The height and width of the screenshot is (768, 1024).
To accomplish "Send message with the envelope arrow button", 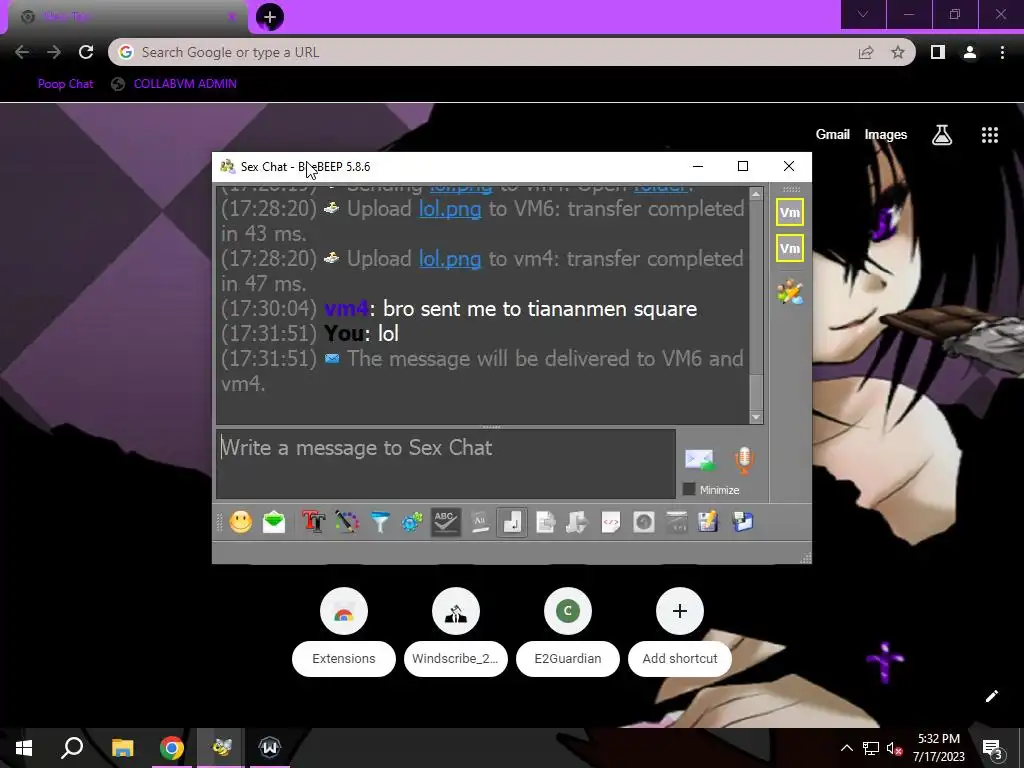I will point(699,460).
